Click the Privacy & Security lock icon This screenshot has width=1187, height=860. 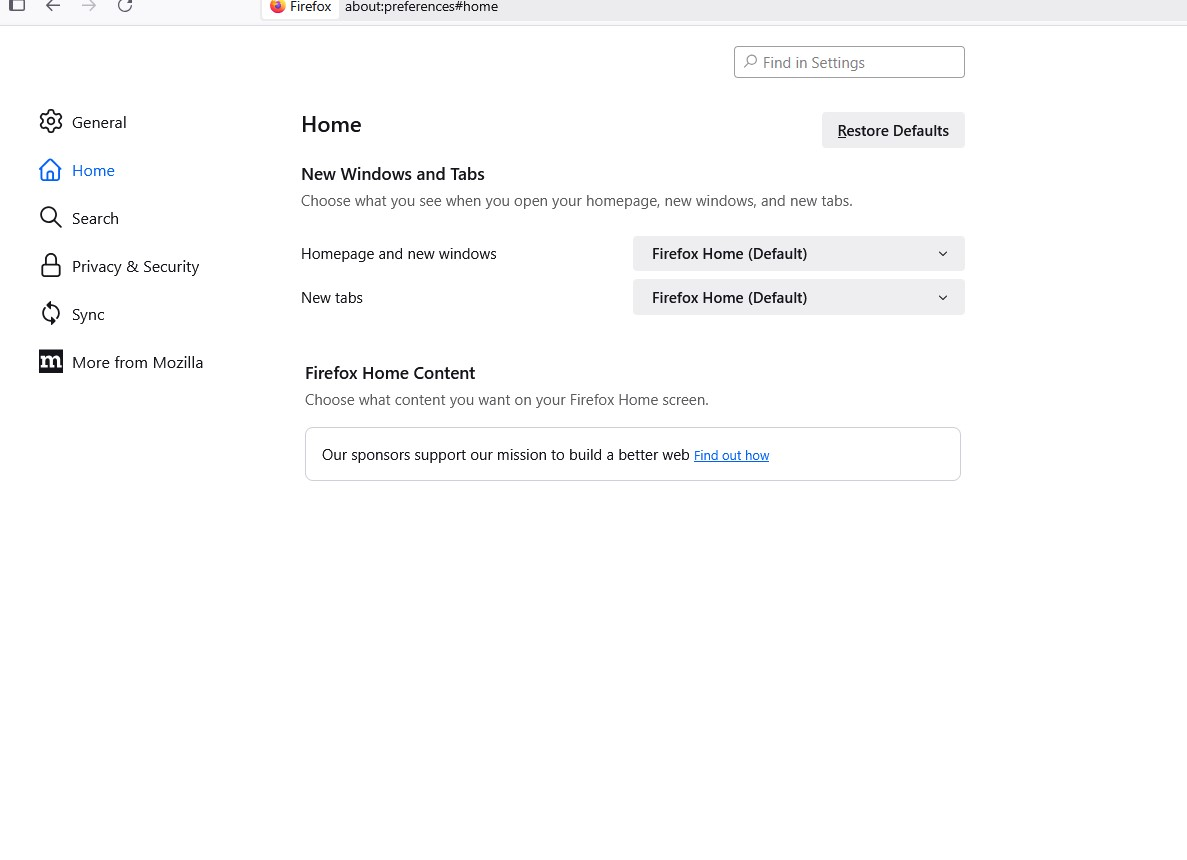51,265
